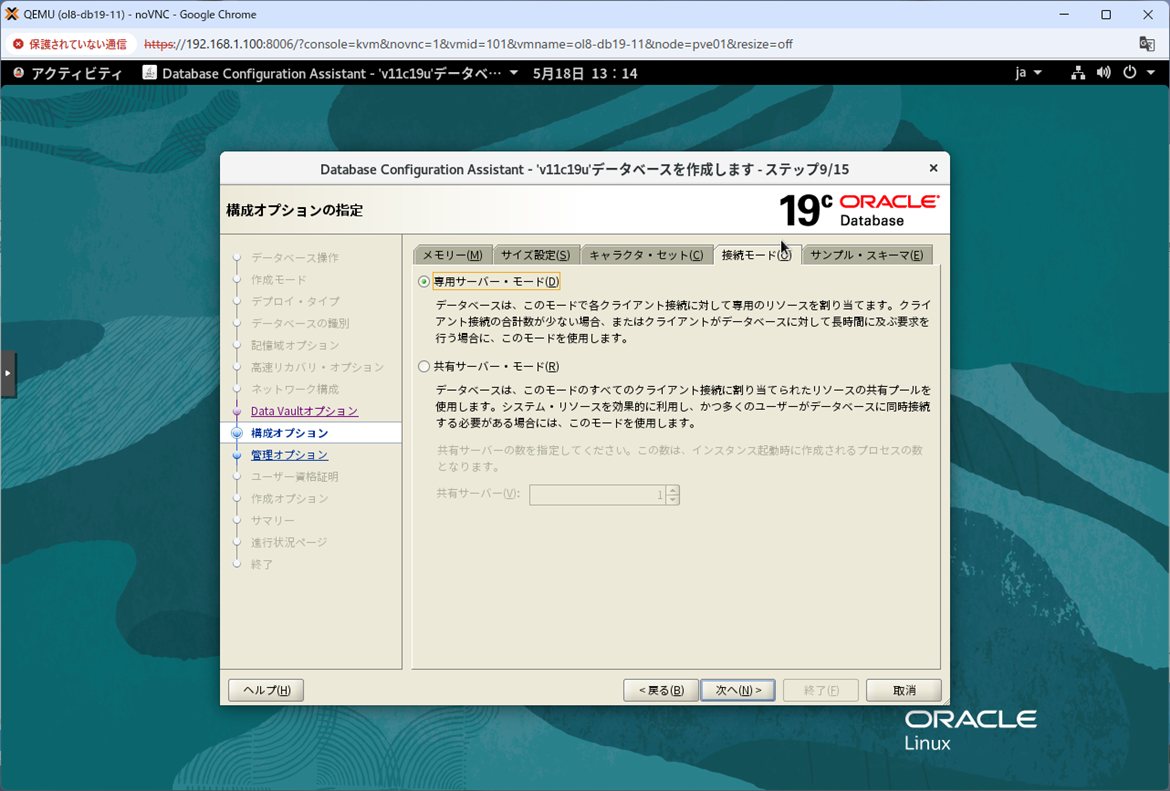
Task: Click the power icon in top bar
Action: (1130, 73)
